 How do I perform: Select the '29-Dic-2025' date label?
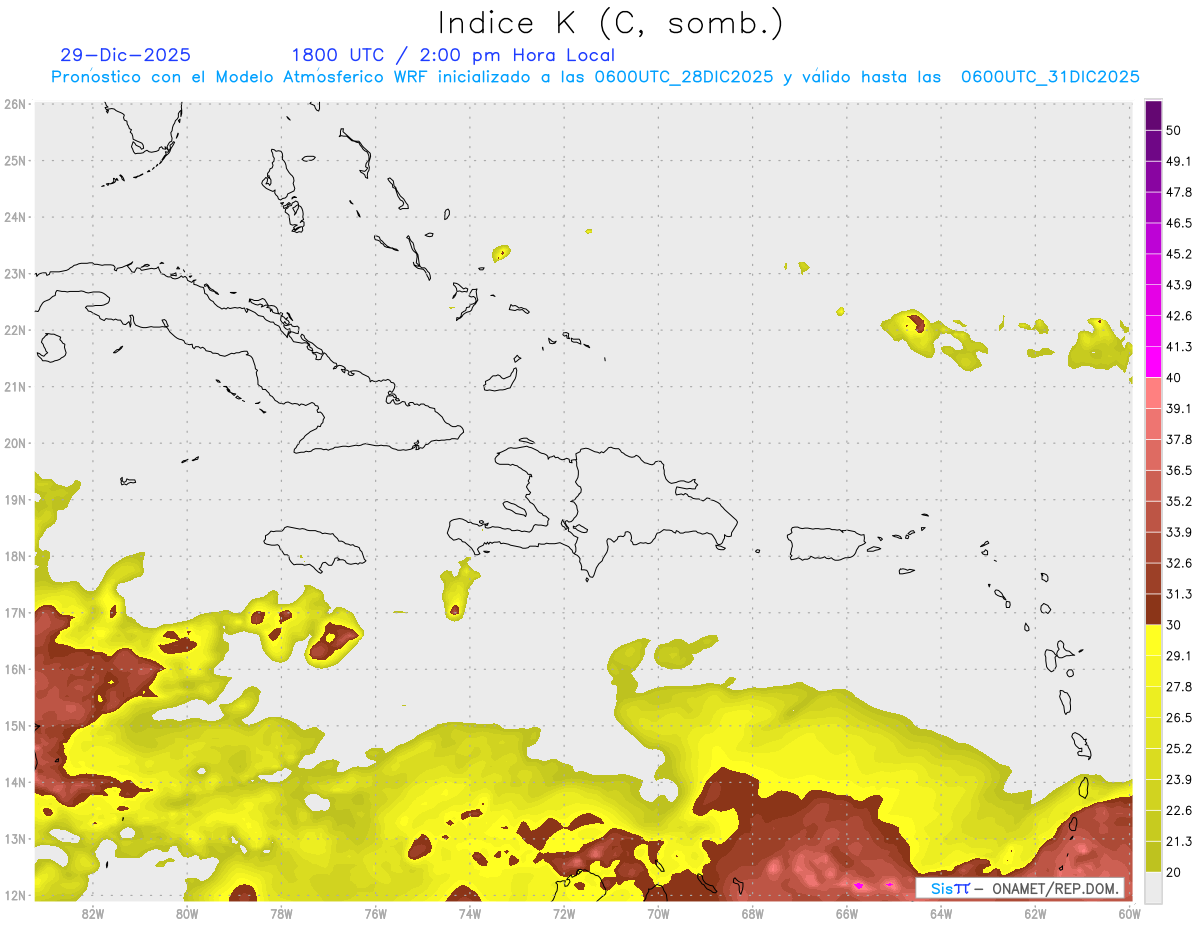[x=125, y=55]
